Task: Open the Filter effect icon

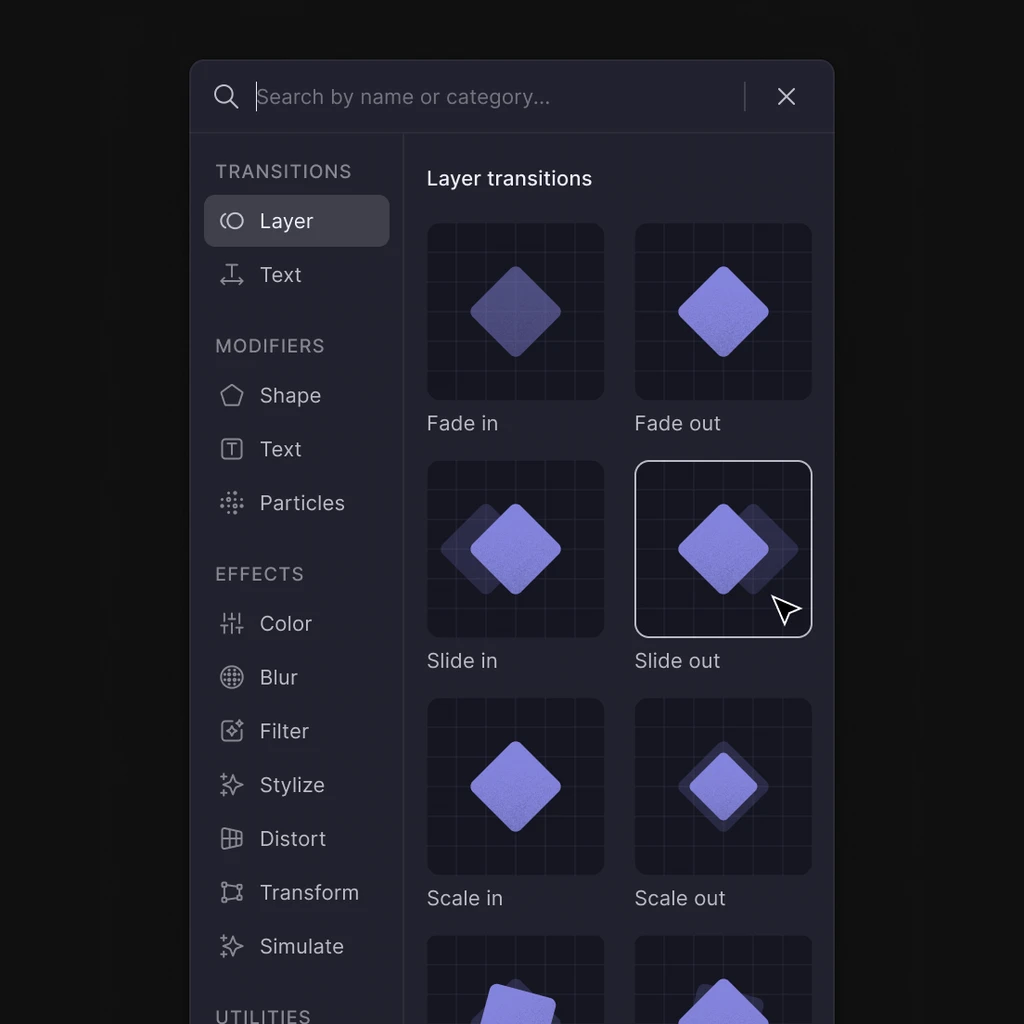Action: (x=231, y=731)
